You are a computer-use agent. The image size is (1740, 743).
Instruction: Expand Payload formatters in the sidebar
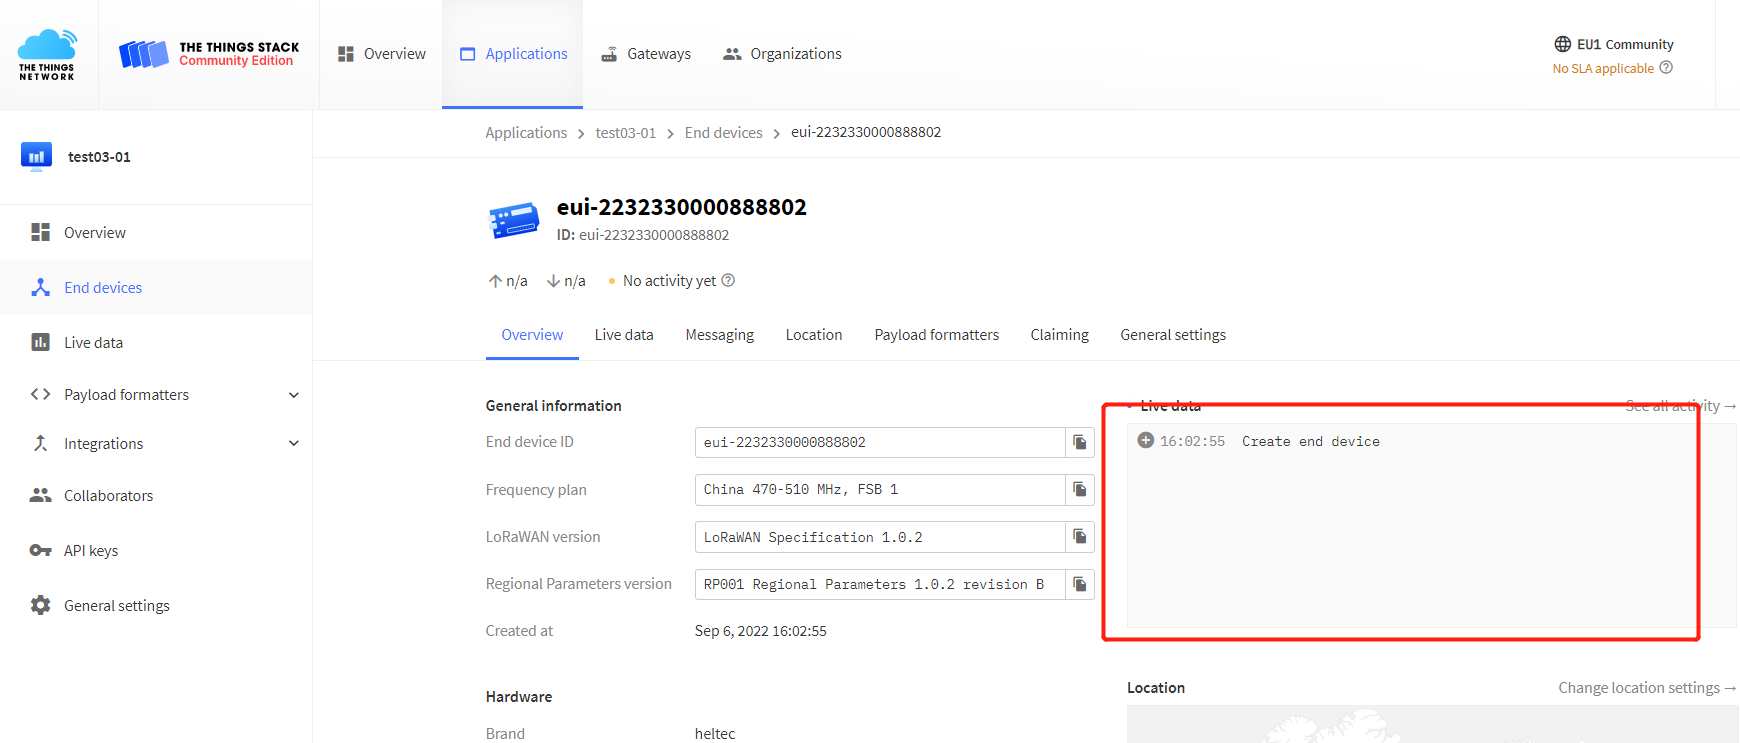(x=293, y=395)
